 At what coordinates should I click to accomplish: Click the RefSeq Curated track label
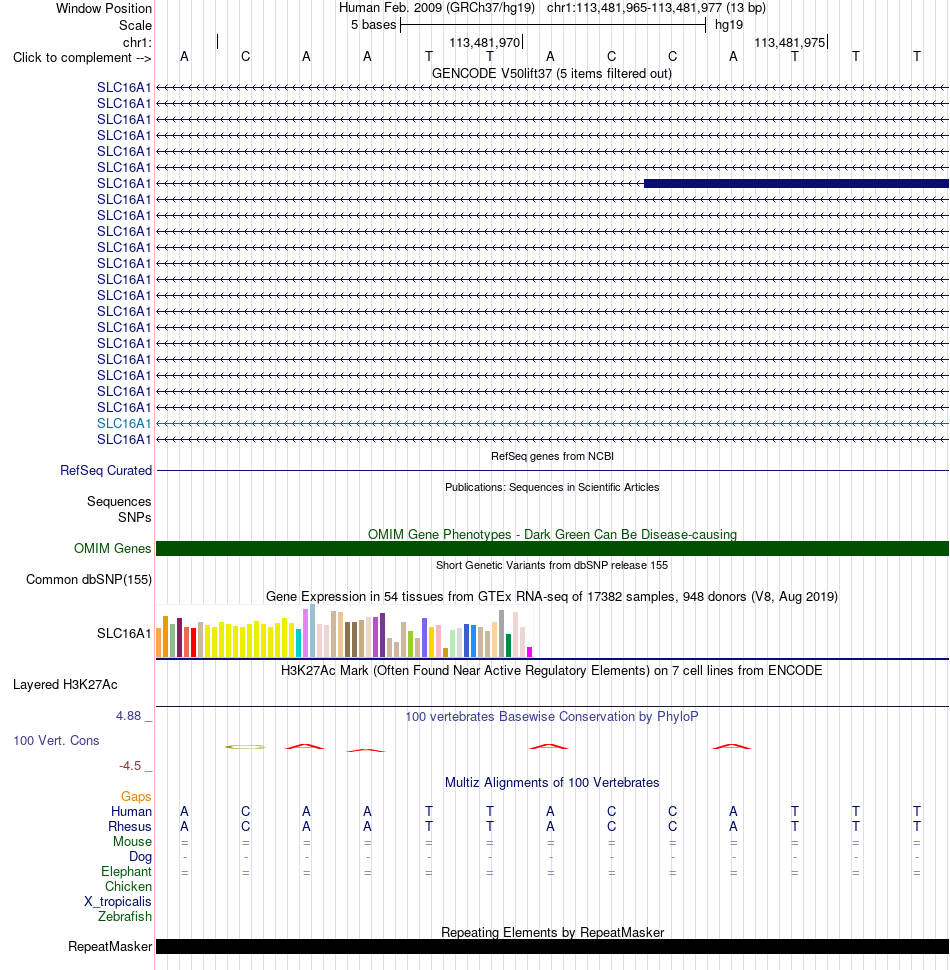pos(106,471)
